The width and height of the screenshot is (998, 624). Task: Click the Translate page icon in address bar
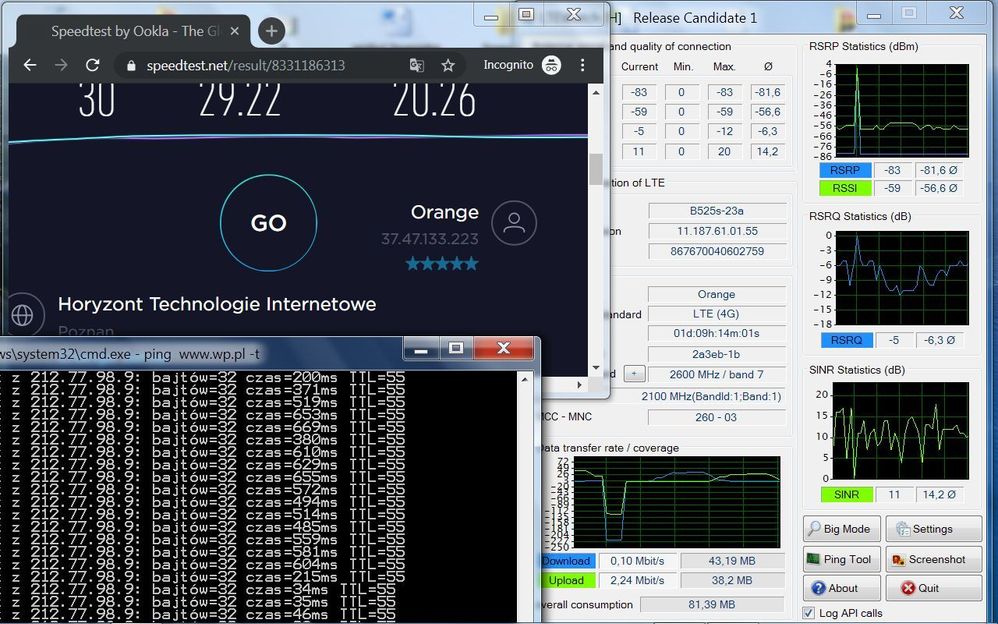tap(417, 65)
